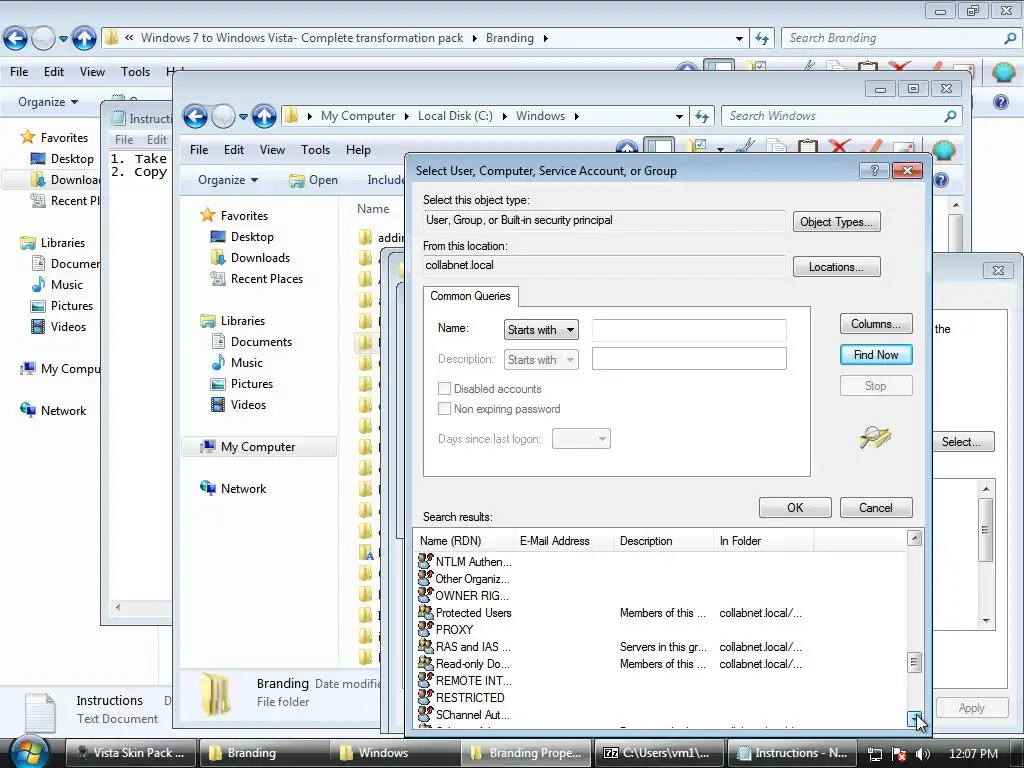
Task: Click the Find Now button
Action: (876, 355)
